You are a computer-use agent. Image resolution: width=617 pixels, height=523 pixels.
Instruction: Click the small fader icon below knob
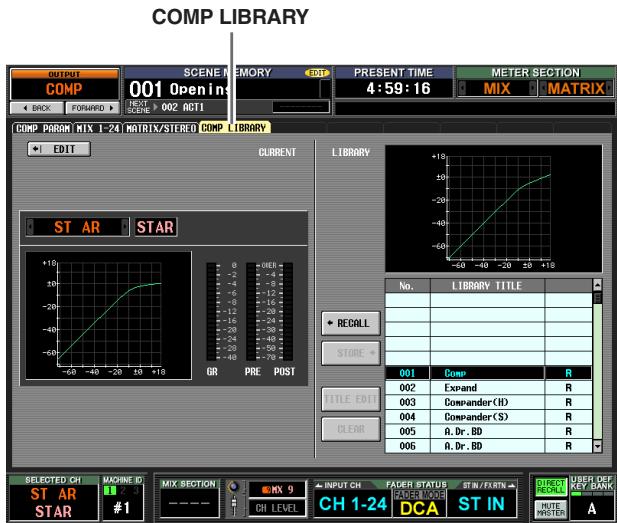234,505
